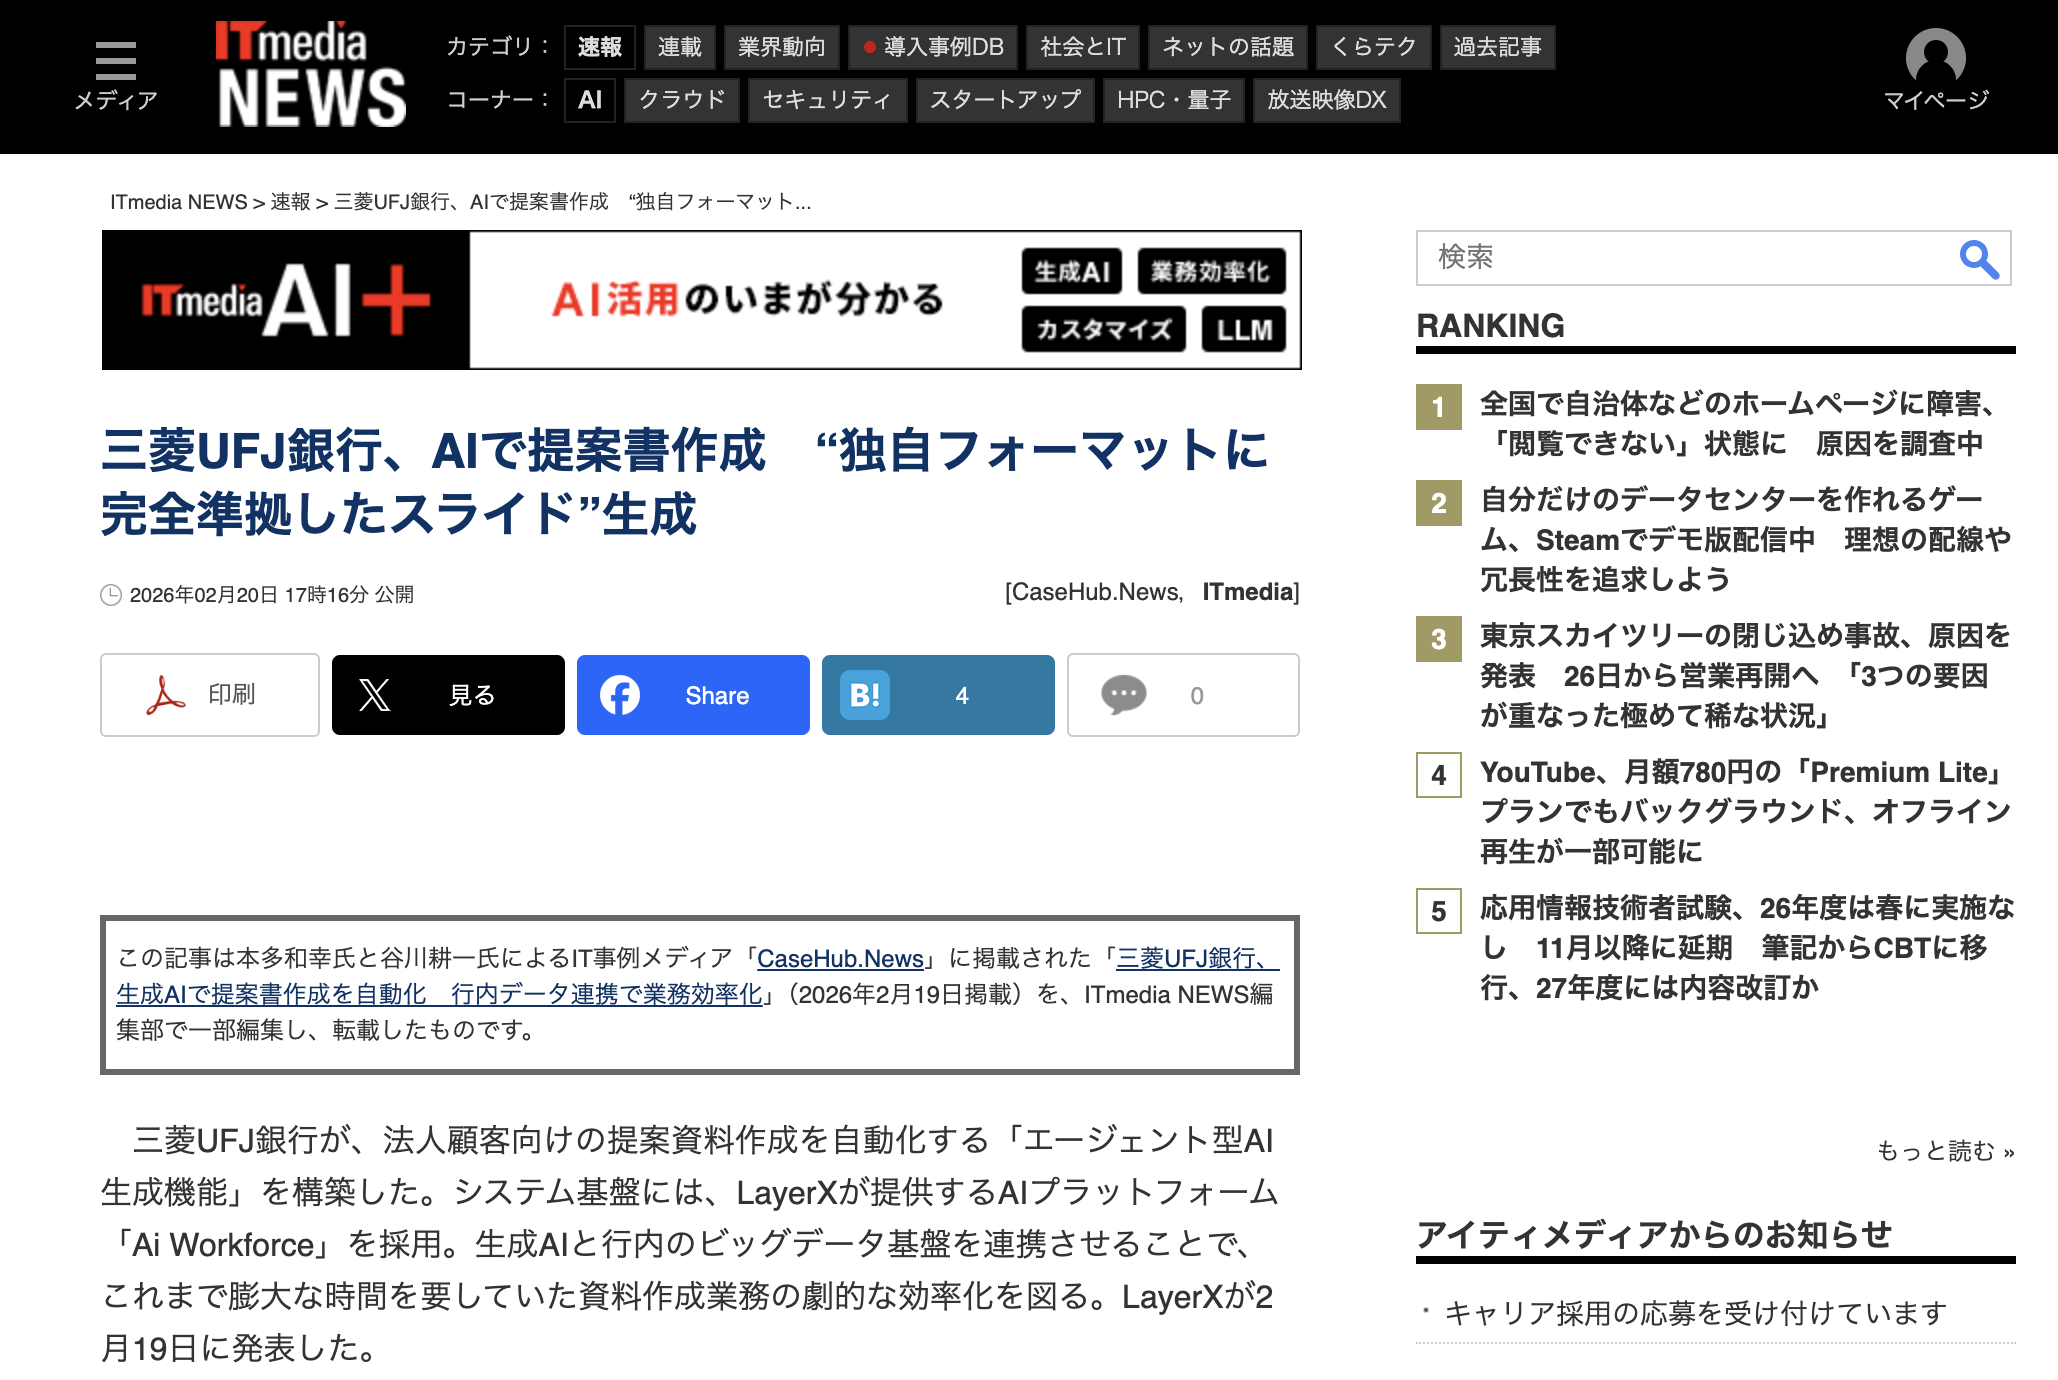The width and height of the screenshot is (2058, 1380).
Task: Open the 導入事例DB category
Action: [933, 47]
